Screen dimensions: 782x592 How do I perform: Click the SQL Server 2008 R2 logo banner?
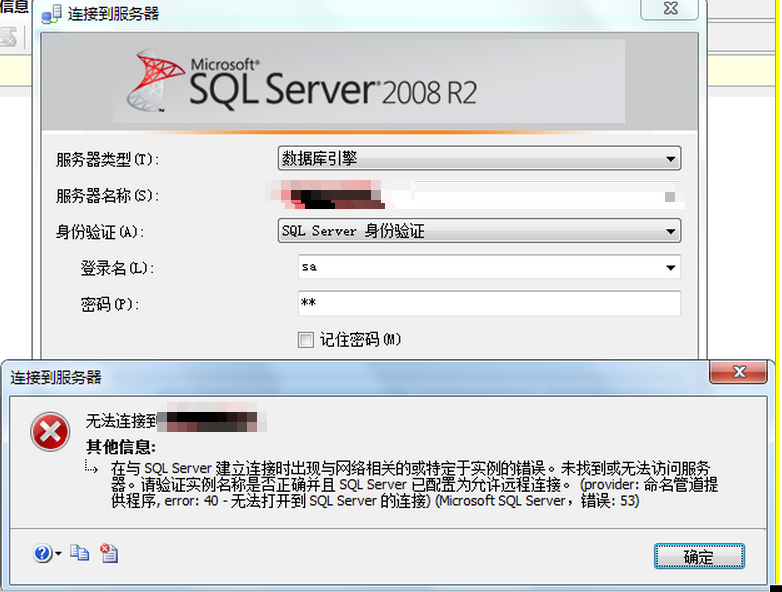tap(369, 81)
